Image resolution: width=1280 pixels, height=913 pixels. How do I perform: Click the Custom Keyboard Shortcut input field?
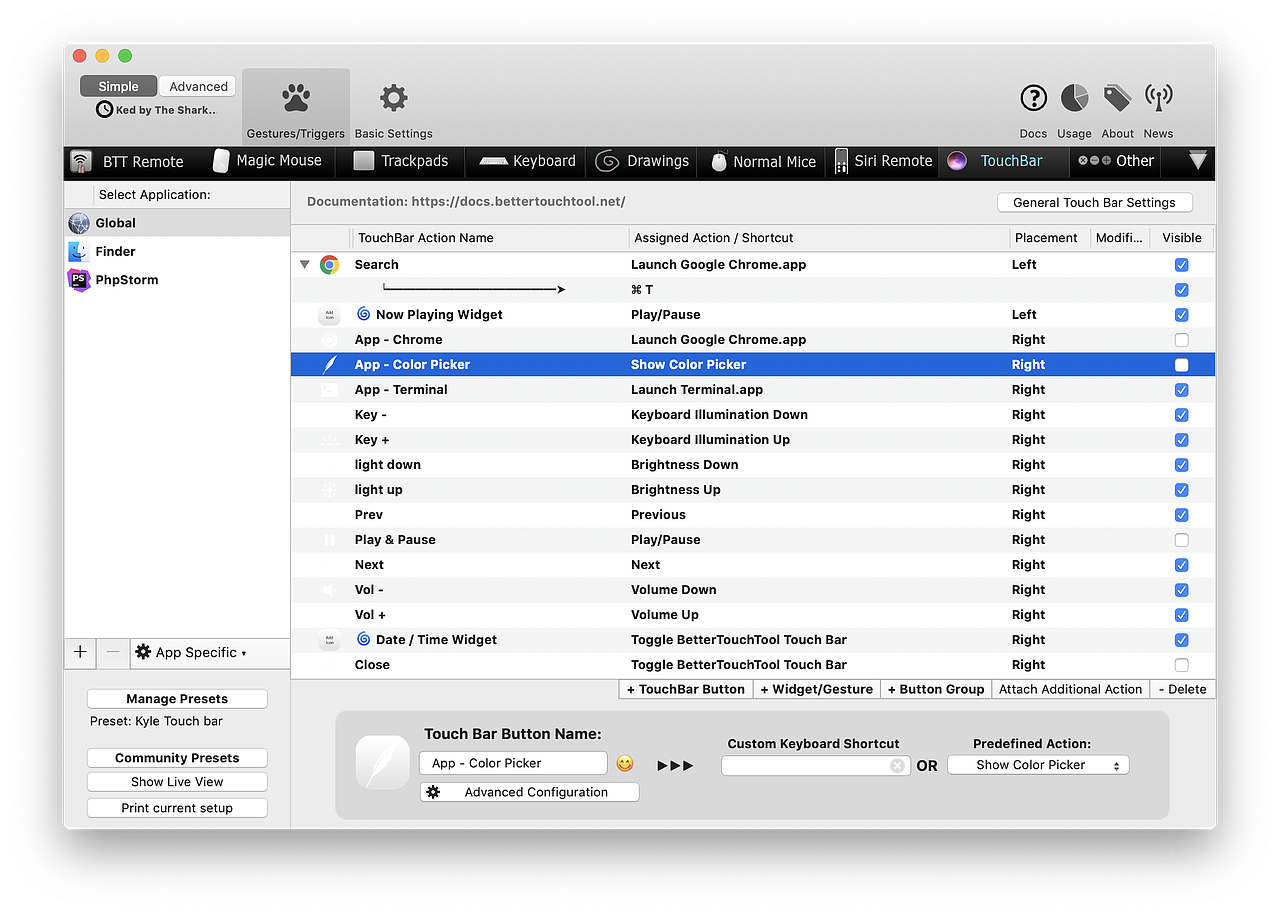tap(815, 766)
